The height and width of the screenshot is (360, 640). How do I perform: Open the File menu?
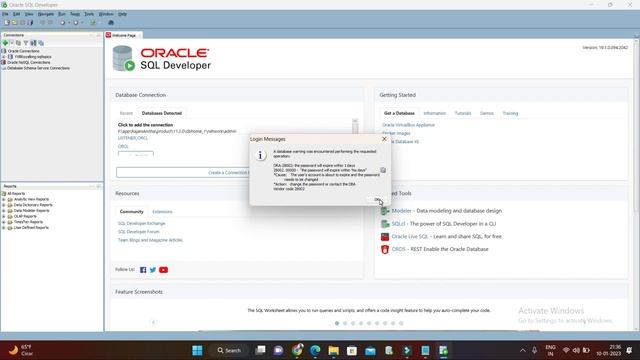click(x=5, y=14)
